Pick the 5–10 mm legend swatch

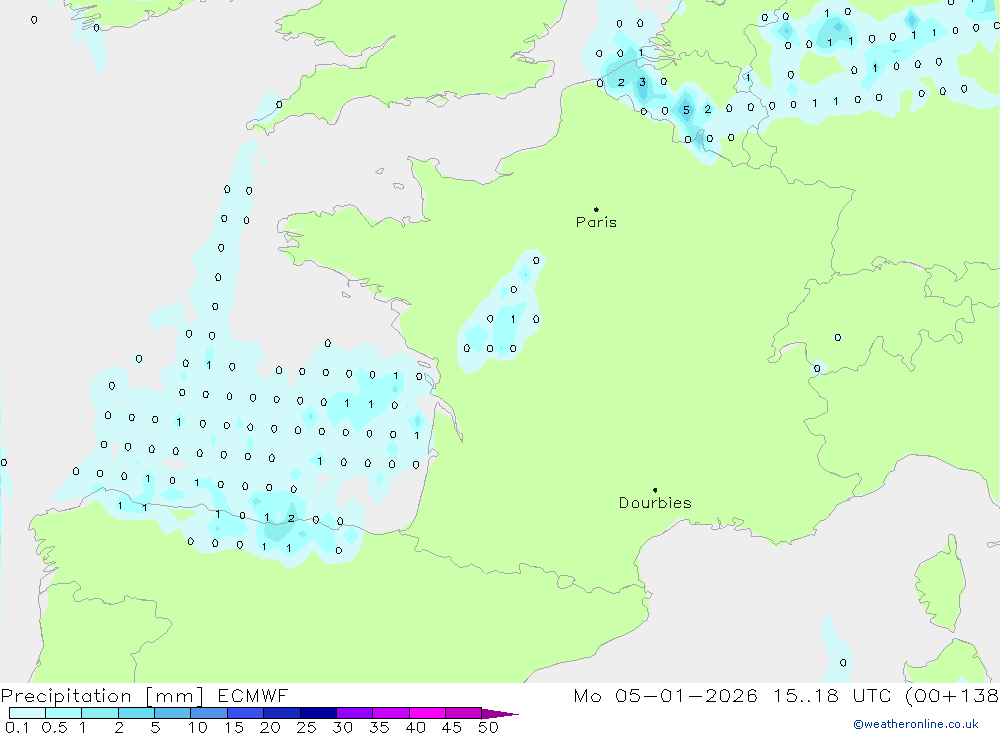point(173,713)
